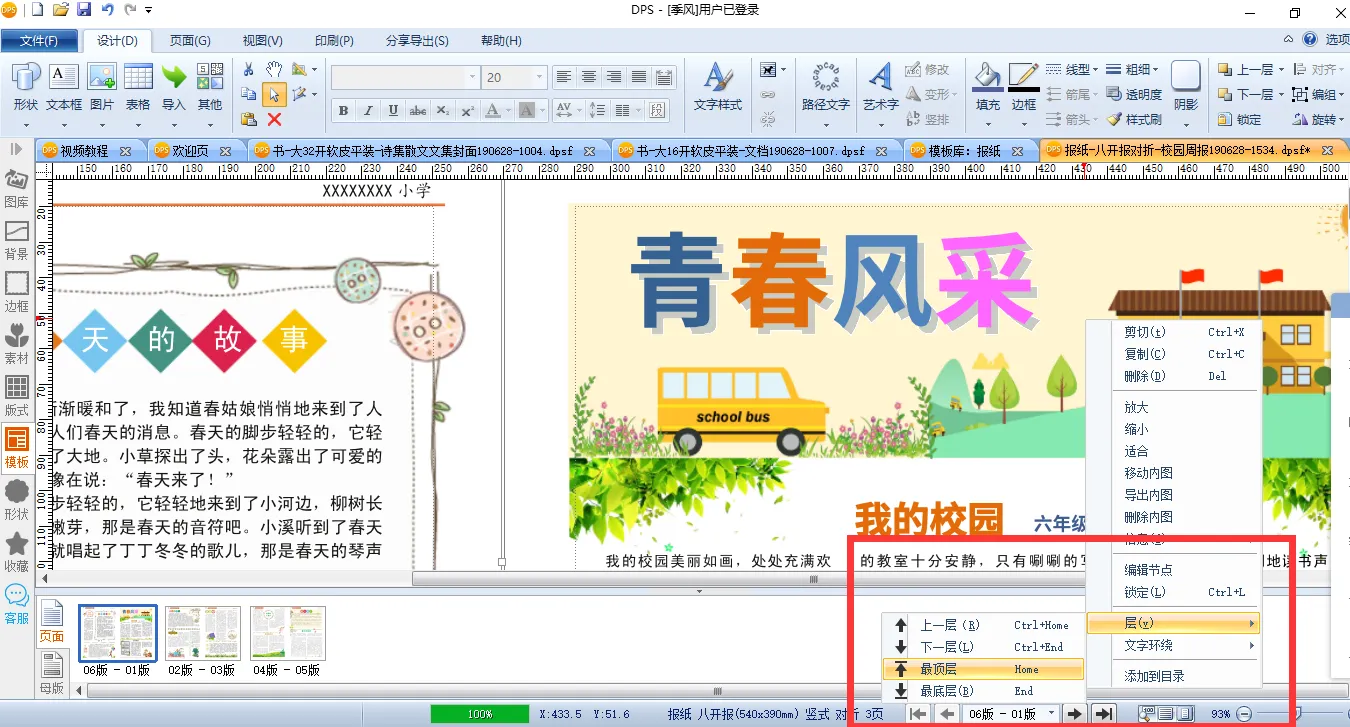Toggle bold formatting
Image resolution: width=1350 pixels, height=727 pixels.
click(x=344, y=110)
